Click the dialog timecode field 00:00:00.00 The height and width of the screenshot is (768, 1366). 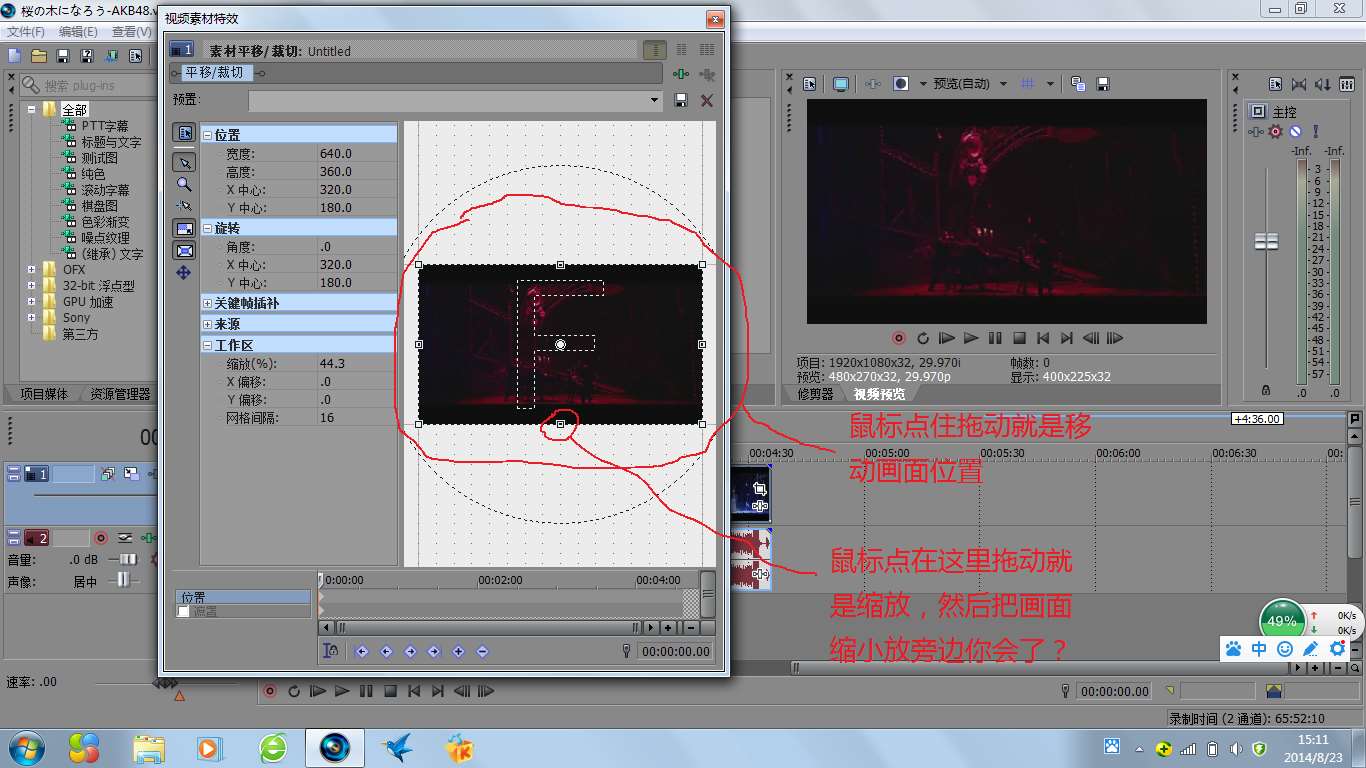pos(676,651)
